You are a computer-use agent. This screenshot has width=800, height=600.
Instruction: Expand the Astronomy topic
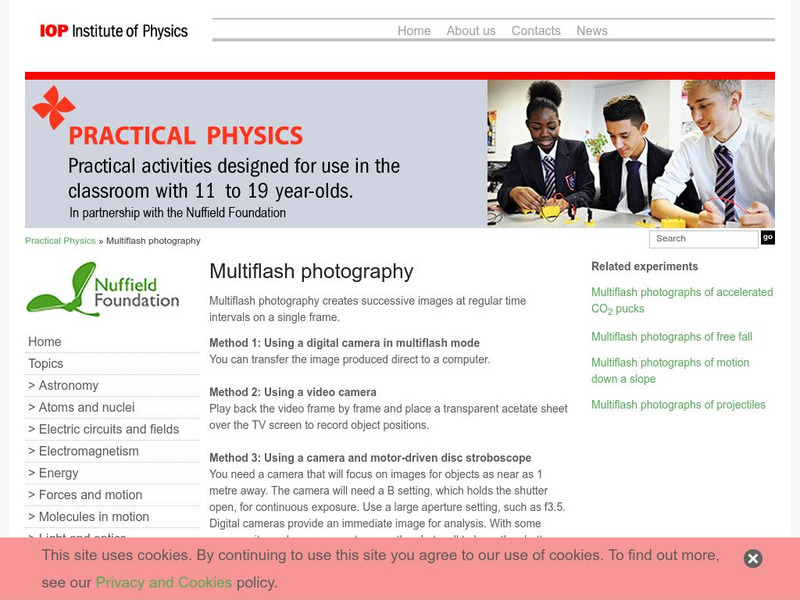pos(69,385)
